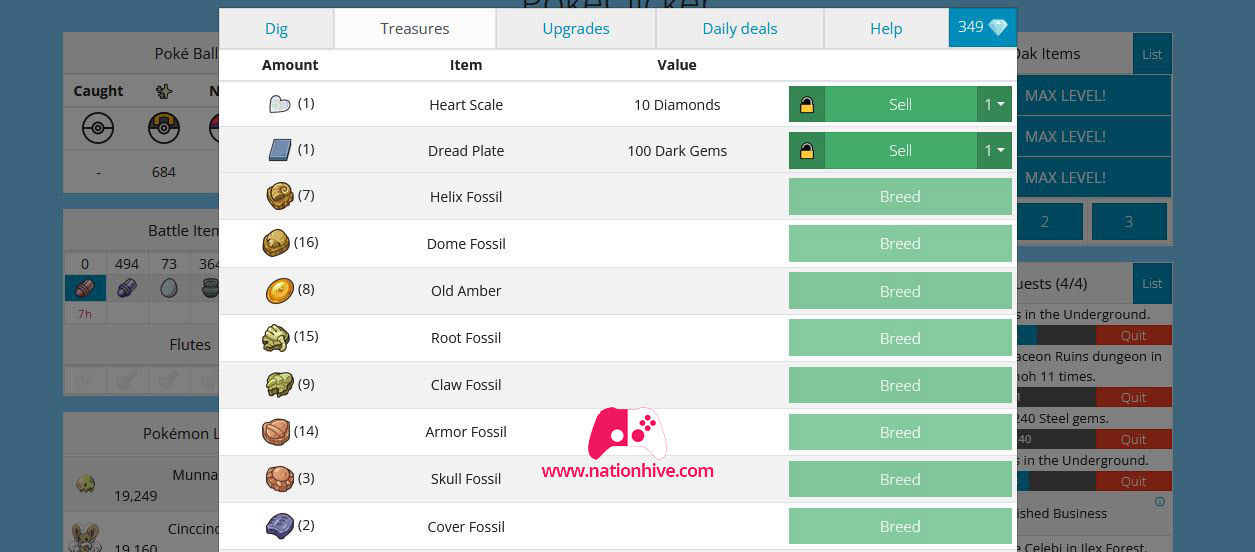Breed the Dome Fossil
Screen dimensions: 1255x552
[900, 243]
